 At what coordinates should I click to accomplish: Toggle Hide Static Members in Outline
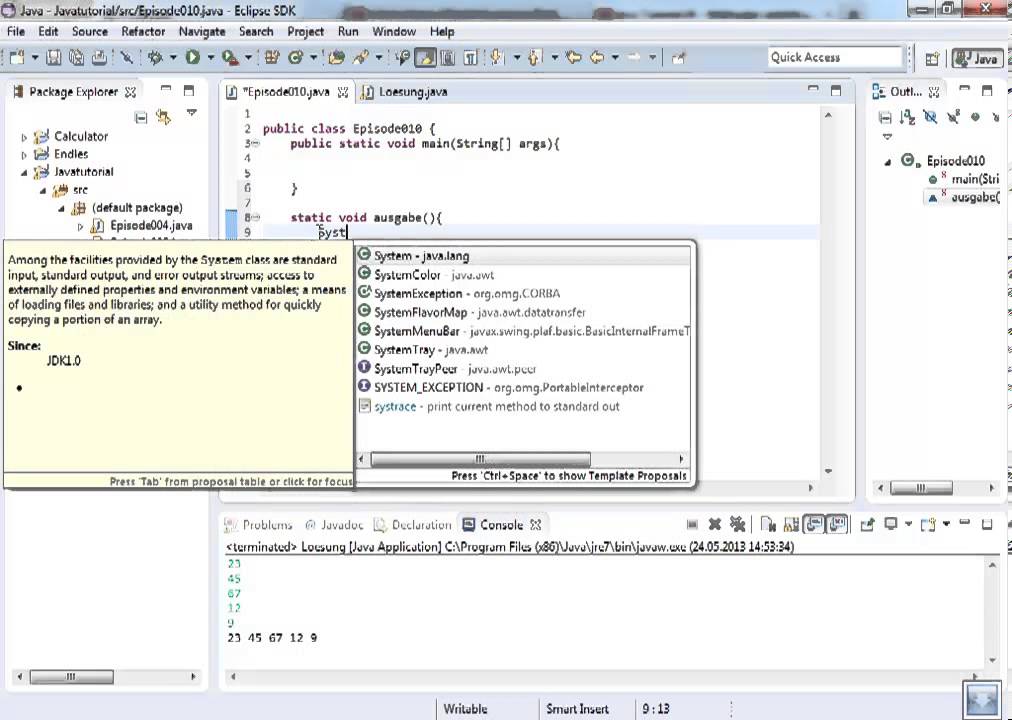pos(953,117)
